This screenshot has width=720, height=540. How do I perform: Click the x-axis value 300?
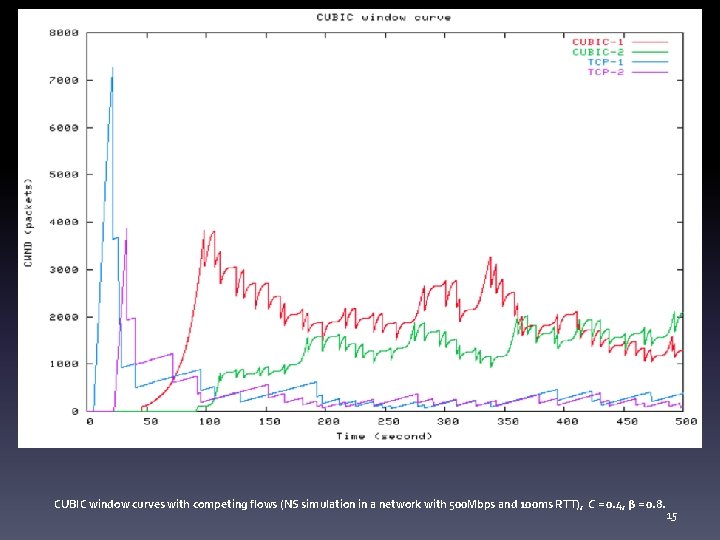coord(448,421)
